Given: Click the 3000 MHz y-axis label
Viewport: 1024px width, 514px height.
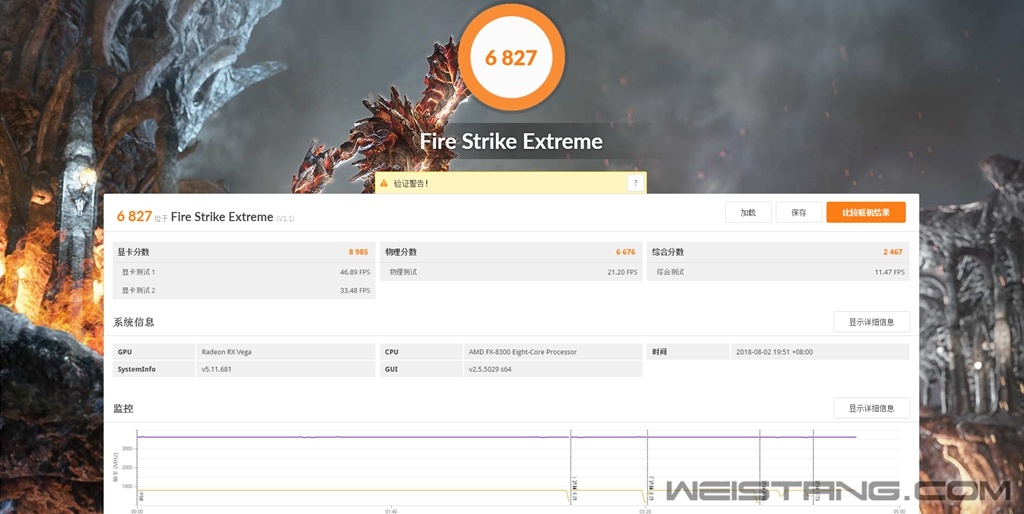Looking at the screenshot, I should 127,449.
